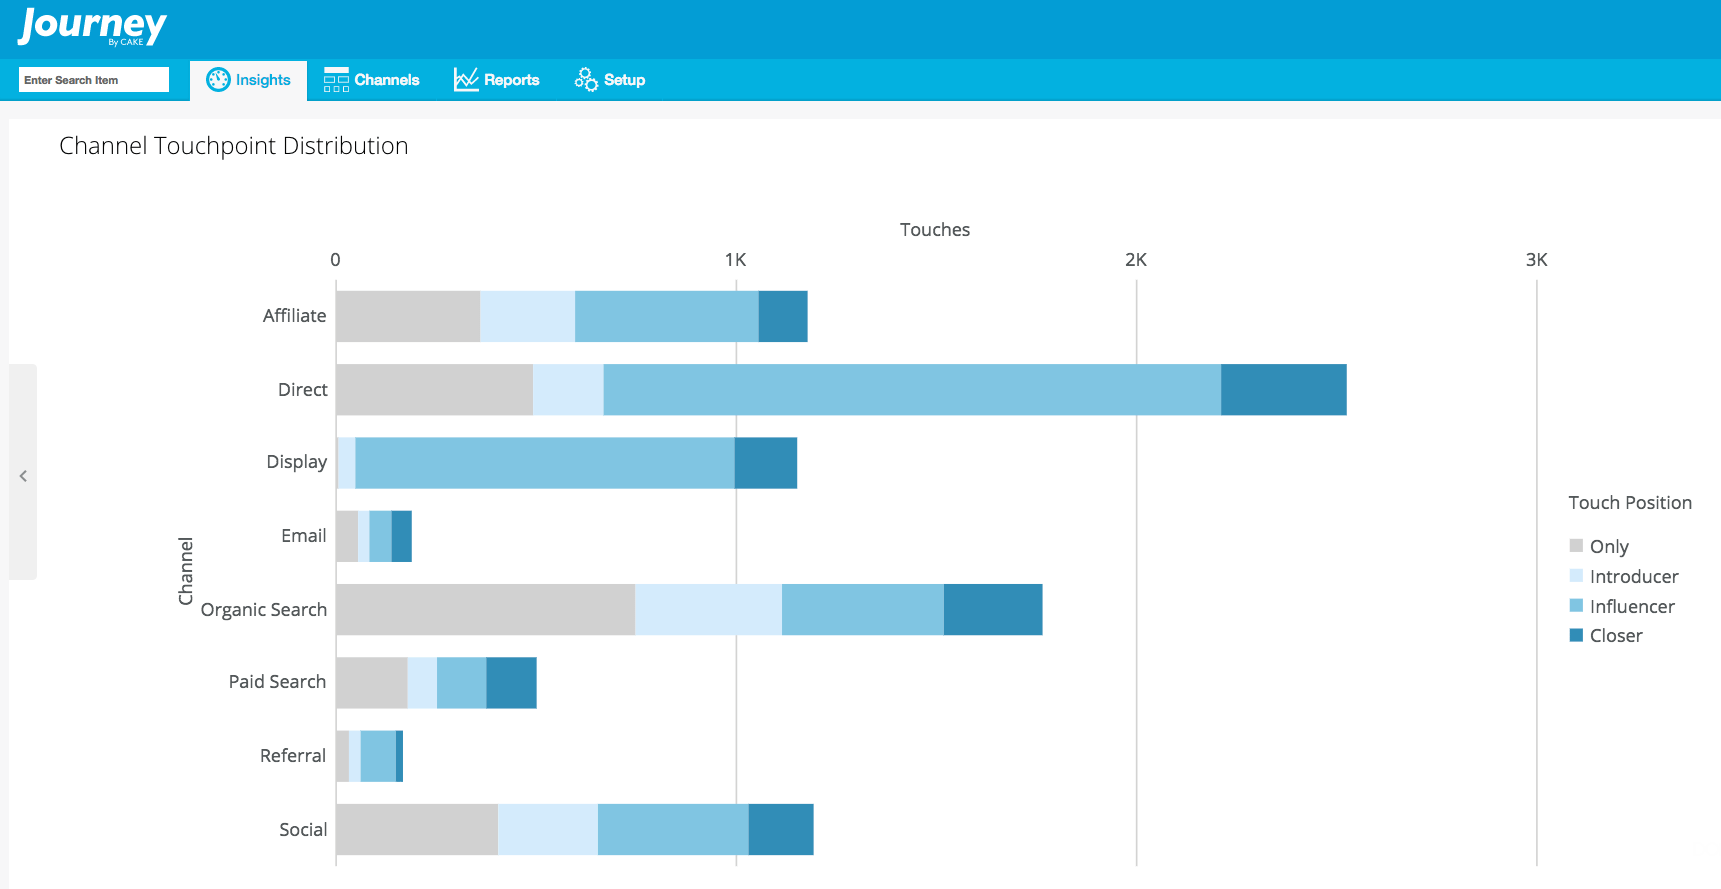Select the Email channel label

[x=304, y=536]
